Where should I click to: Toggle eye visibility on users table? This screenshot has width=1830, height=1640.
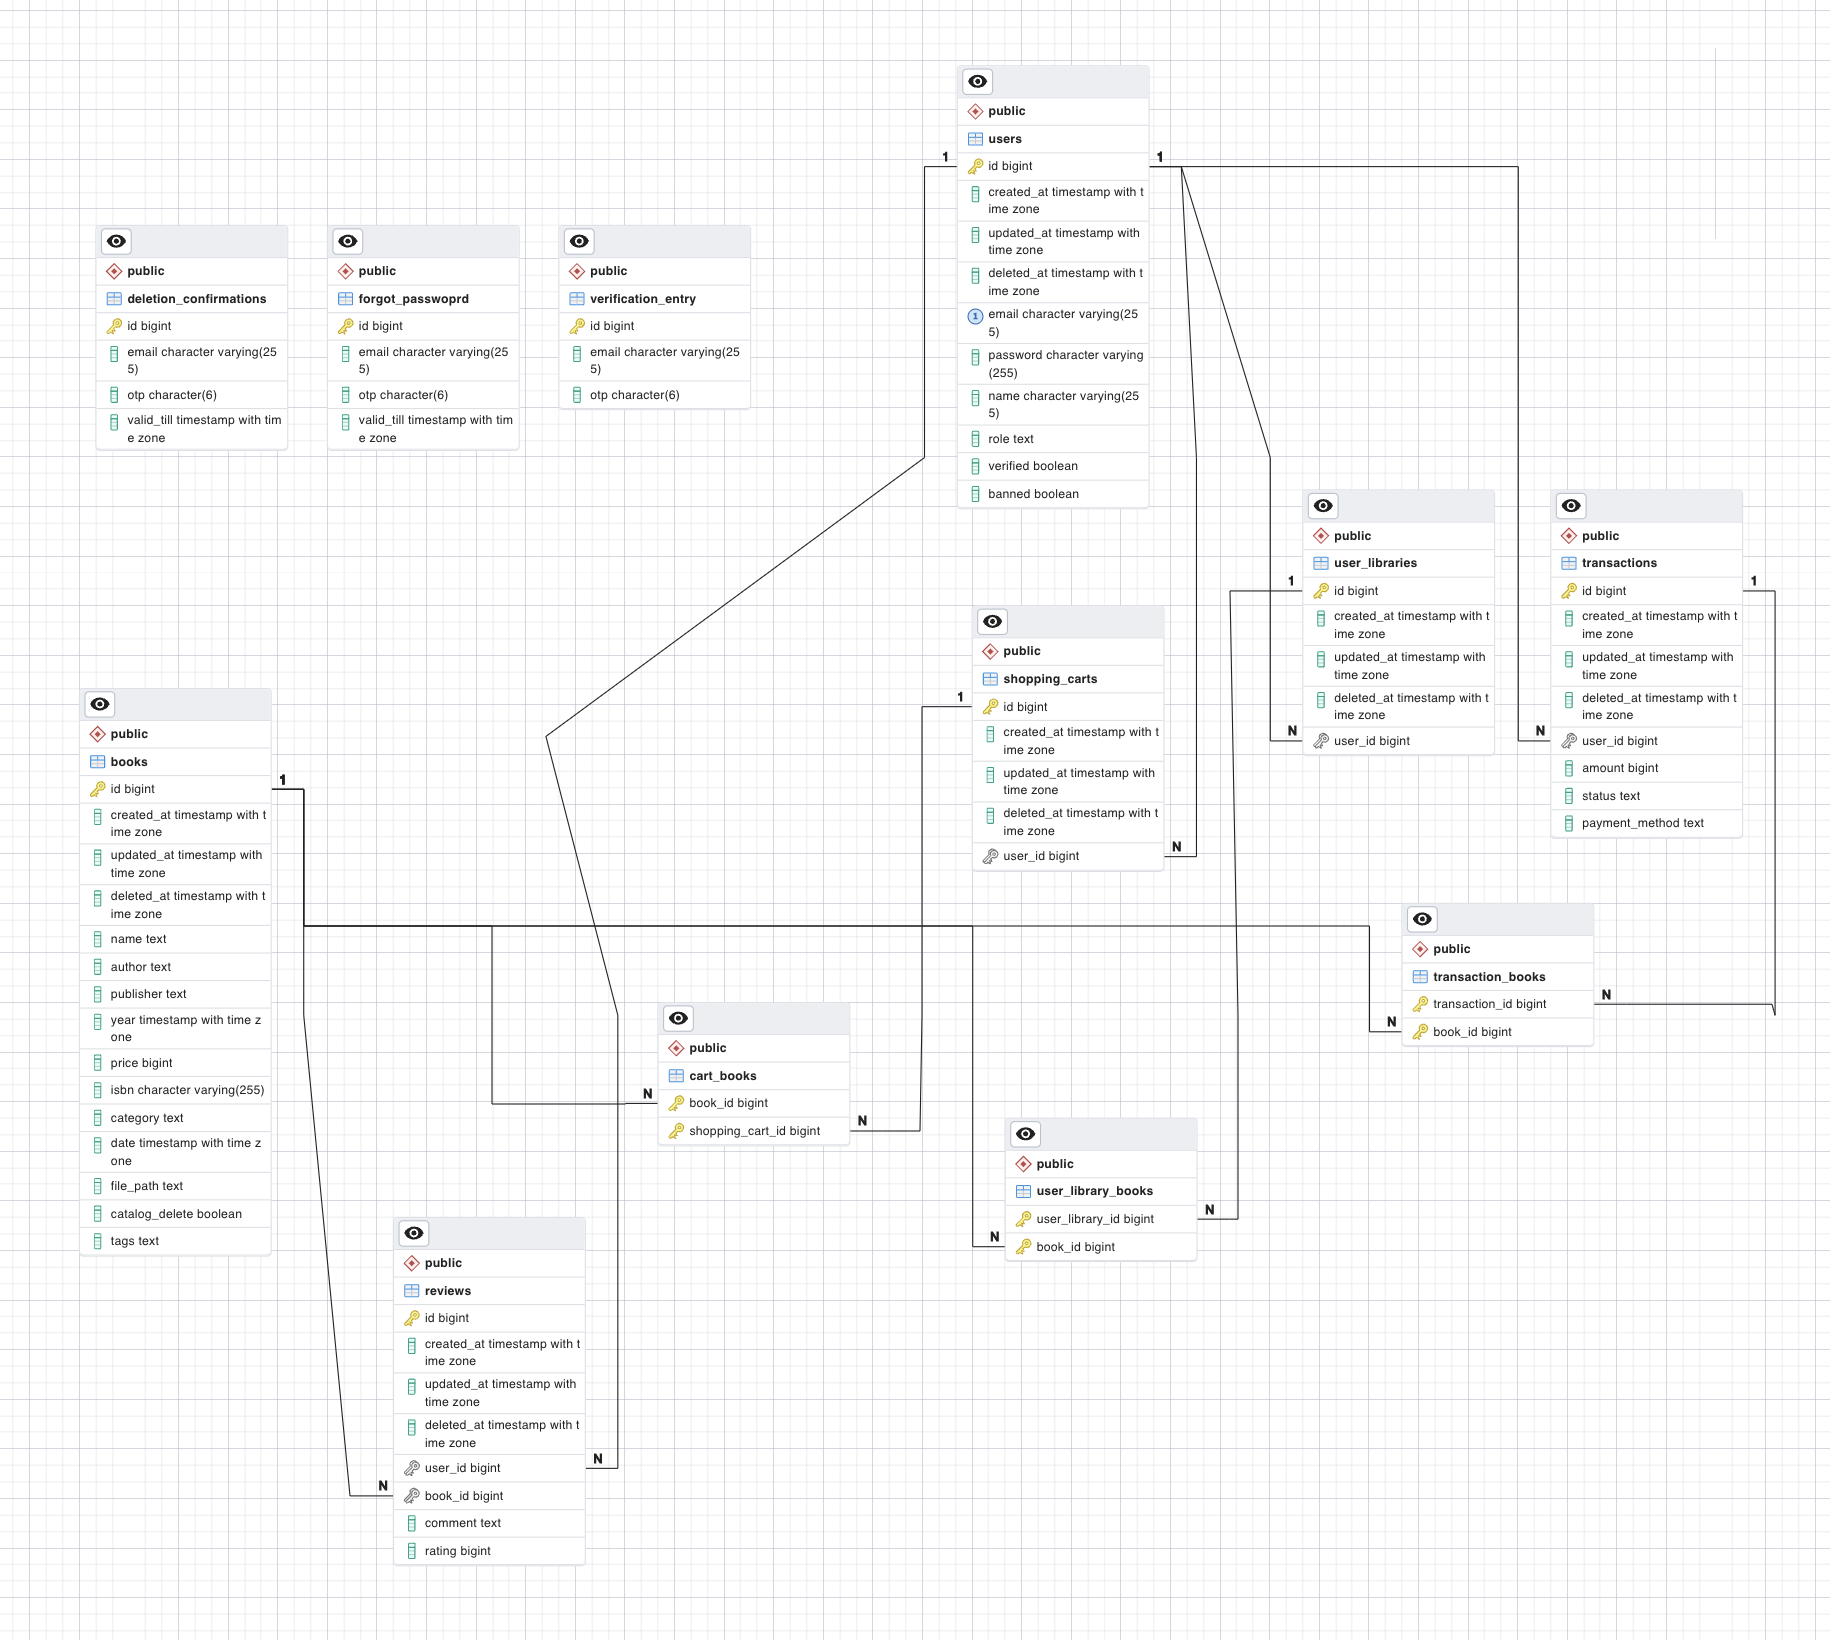977,82
